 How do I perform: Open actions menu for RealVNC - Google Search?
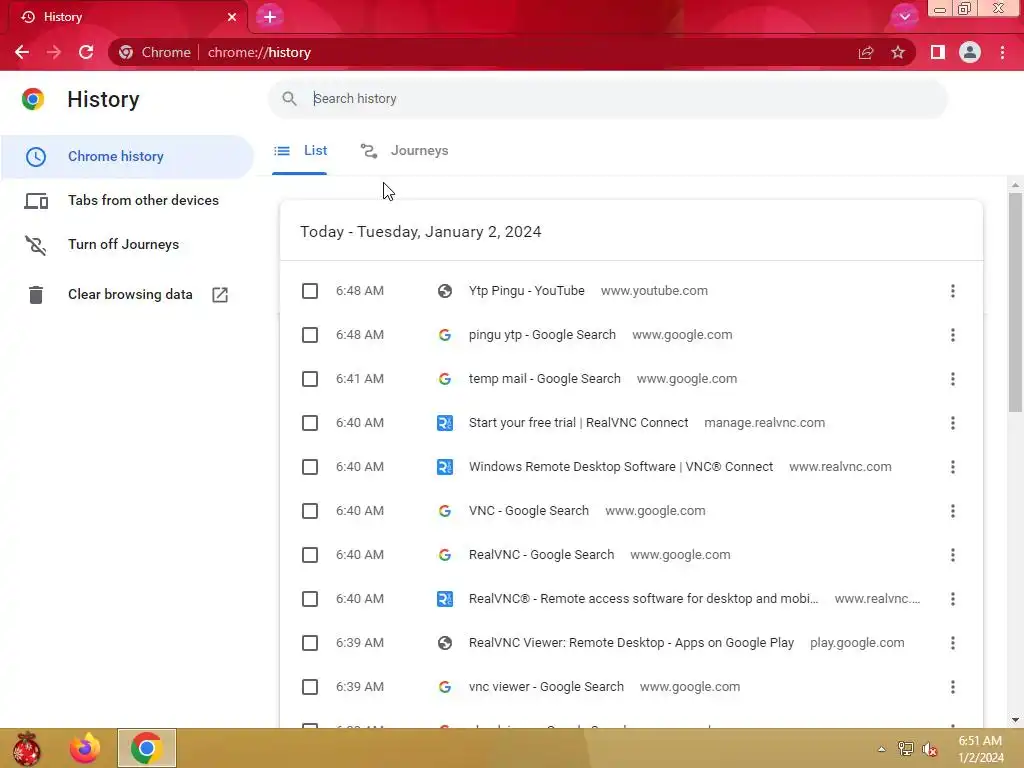(953, 555)
